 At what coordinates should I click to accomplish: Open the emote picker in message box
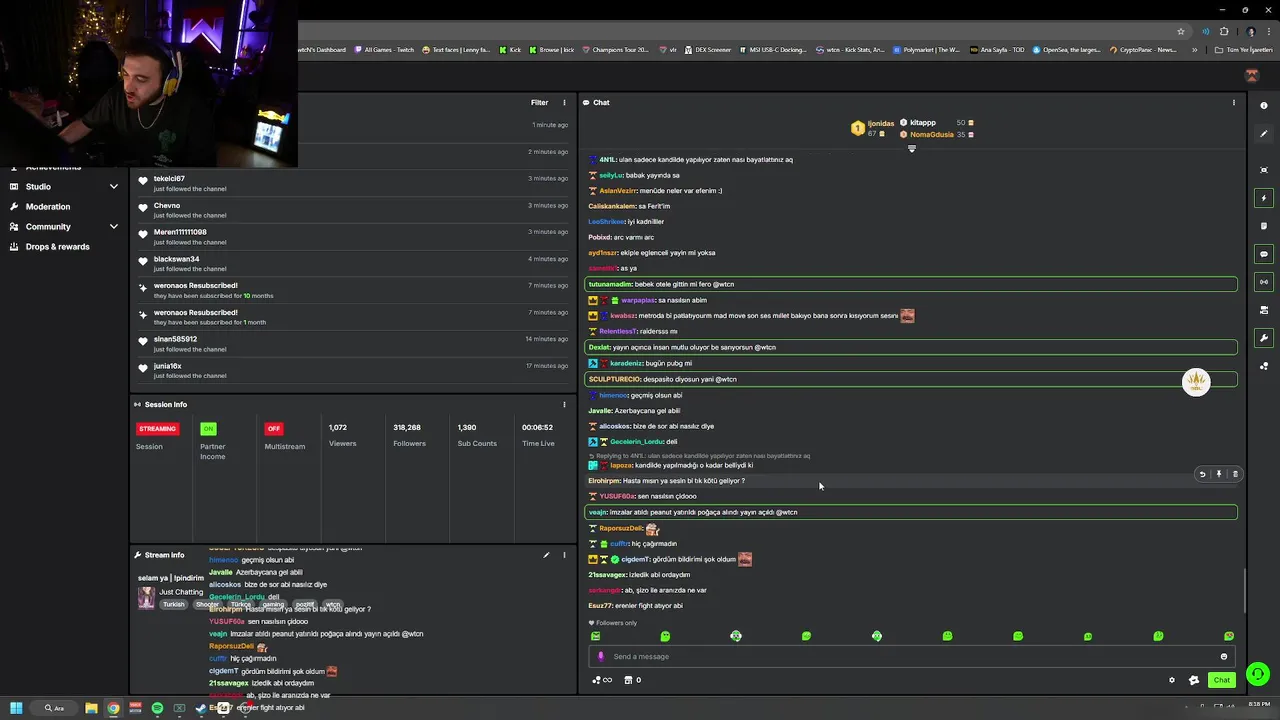tap(1223, 657)
